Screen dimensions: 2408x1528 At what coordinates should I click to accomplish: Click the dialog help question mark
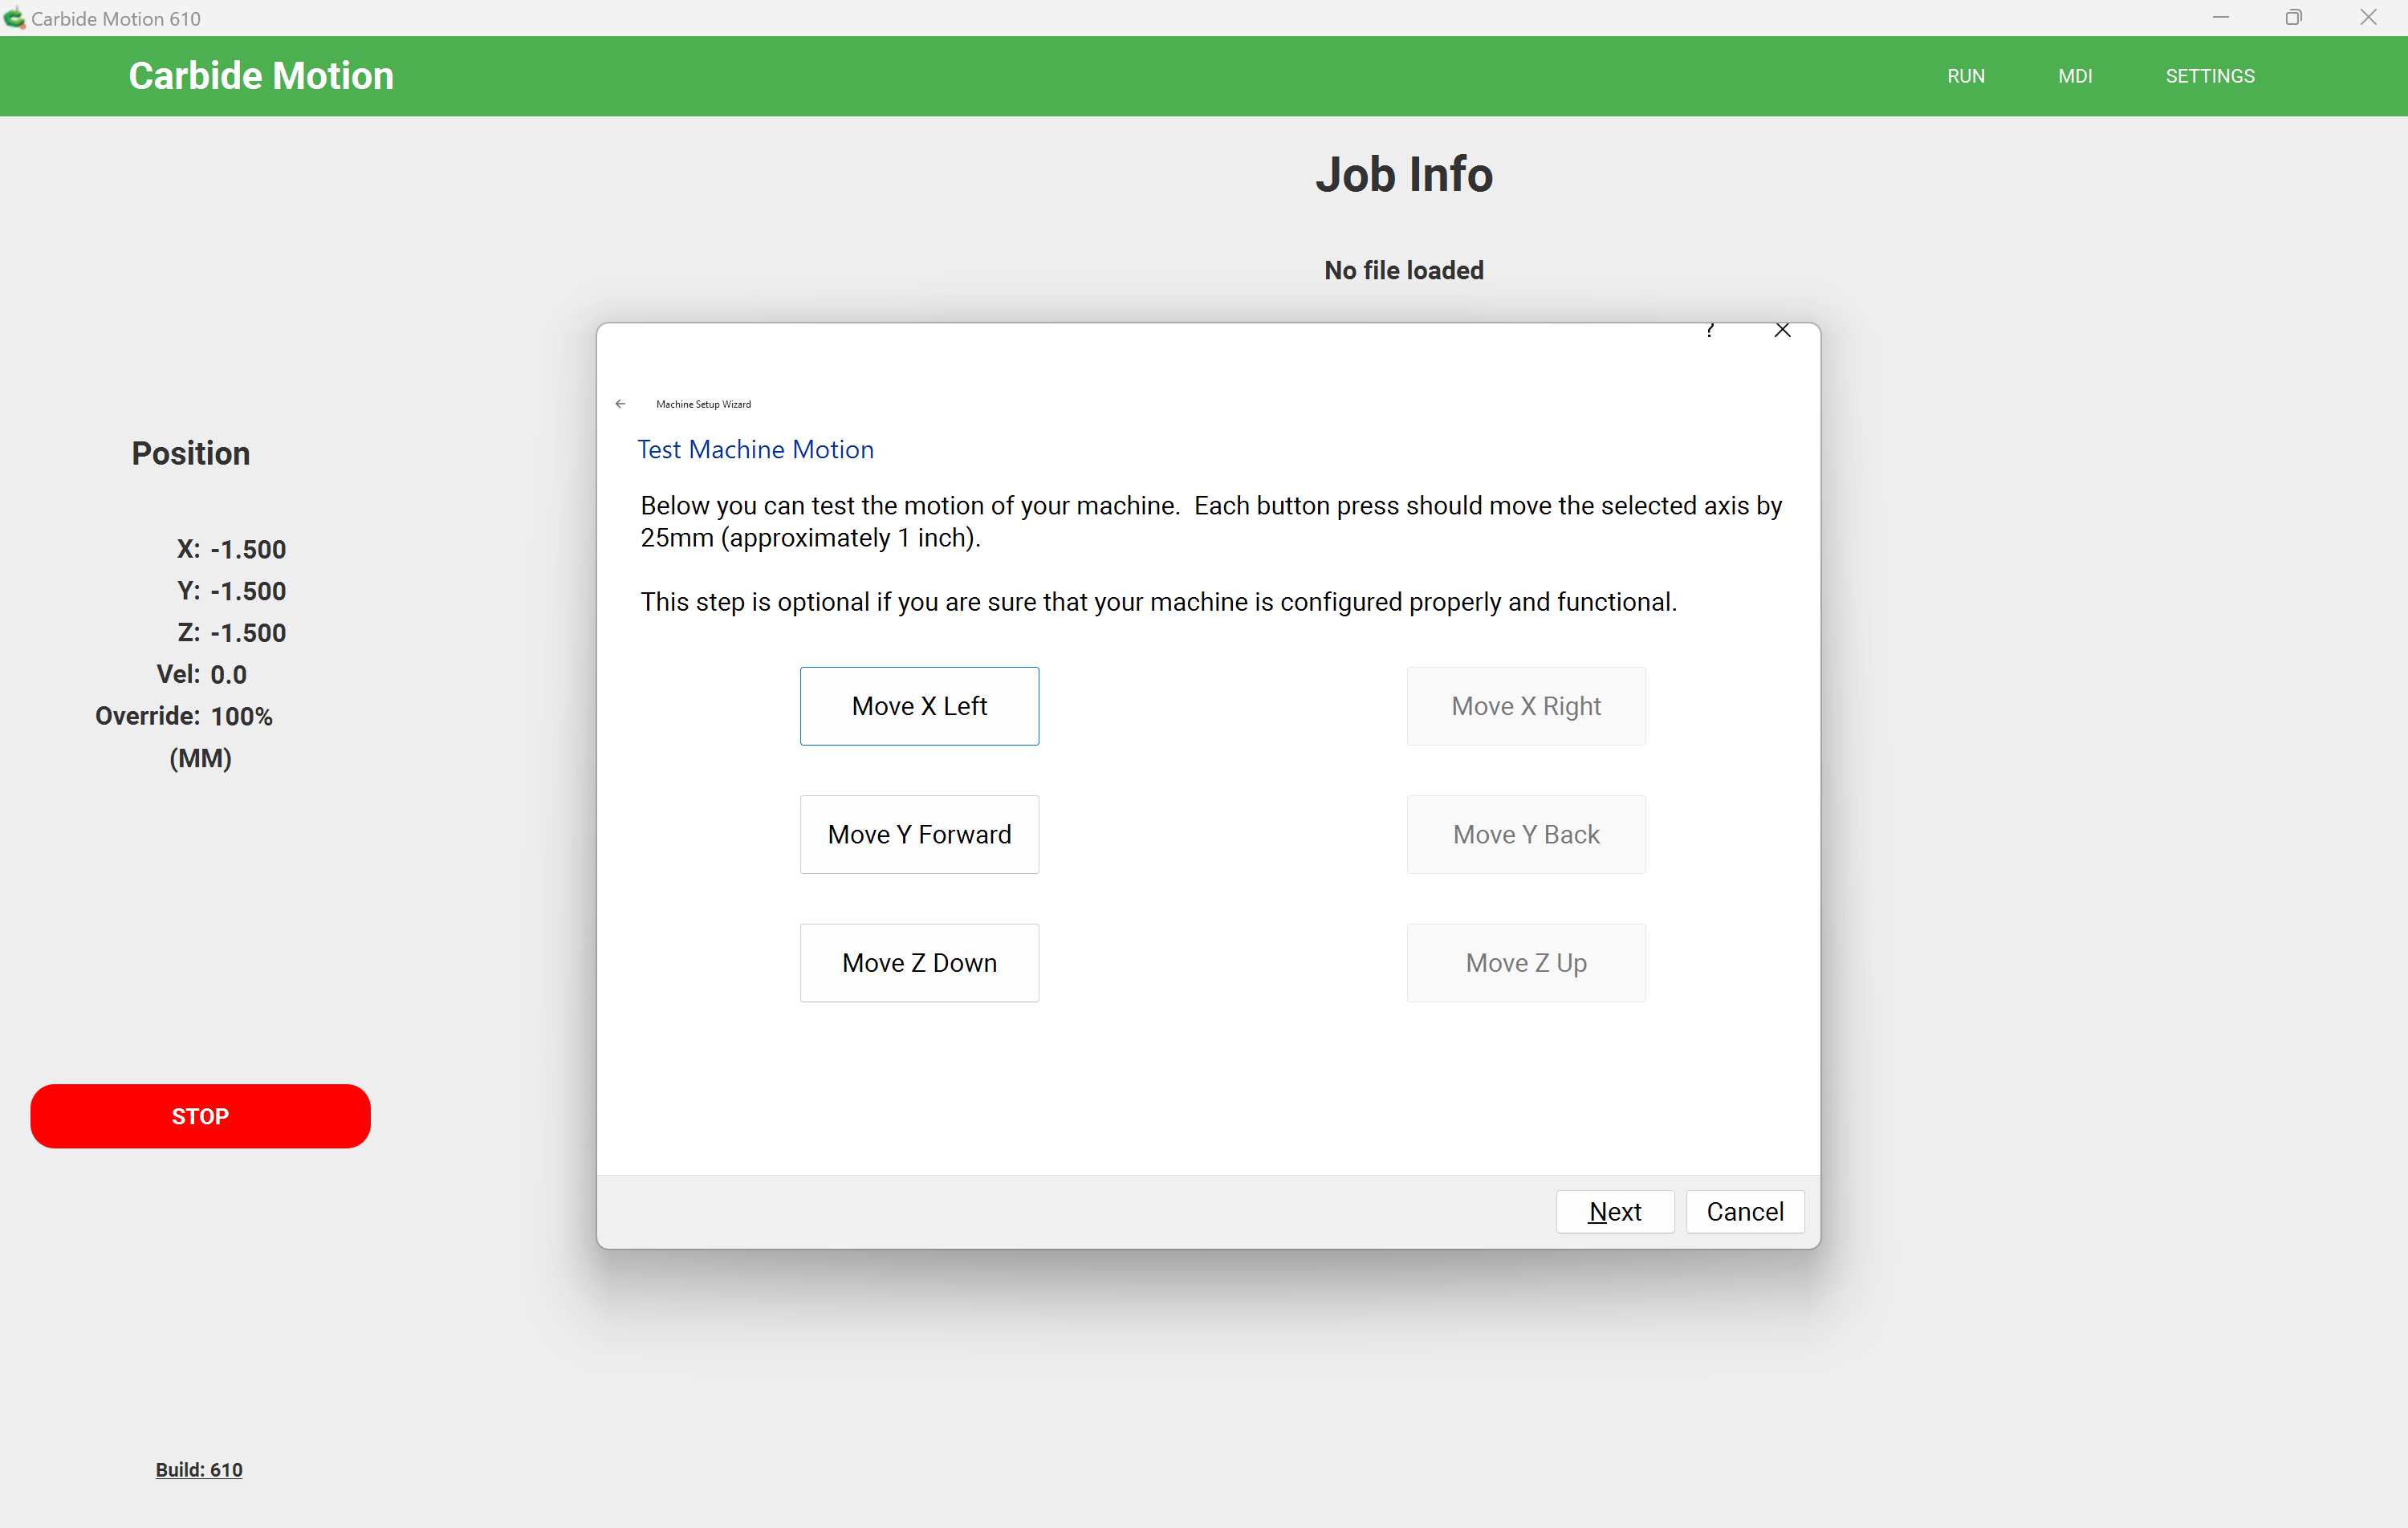coord(1710,331)
